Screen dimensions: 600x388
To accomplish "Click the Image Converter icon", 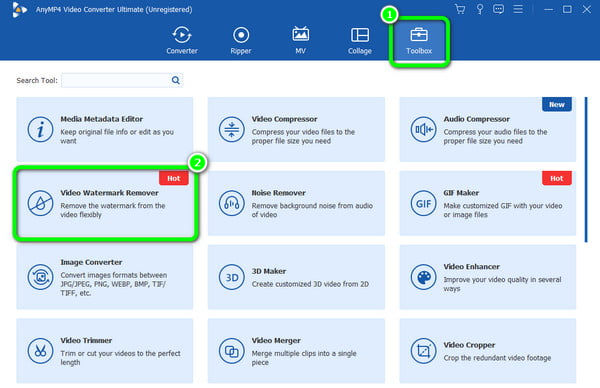I will coord(40,277).
